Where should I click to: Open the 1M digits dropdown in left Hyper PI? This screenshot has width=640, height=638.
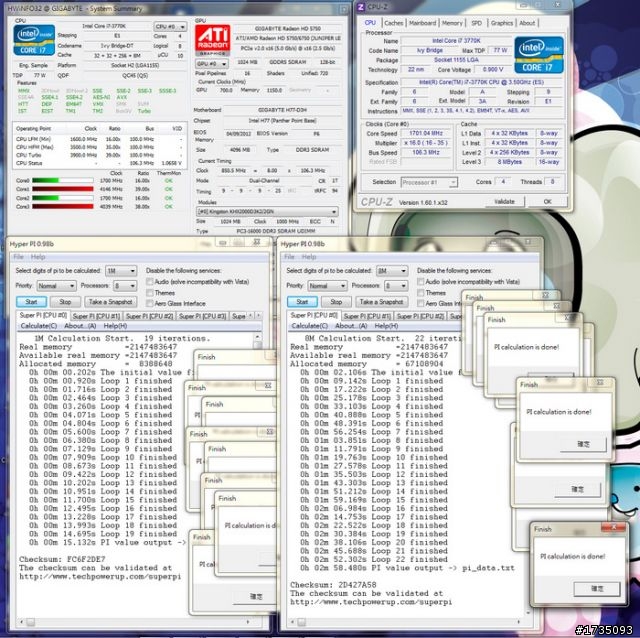pyautogui.click(x=121, y=271)
